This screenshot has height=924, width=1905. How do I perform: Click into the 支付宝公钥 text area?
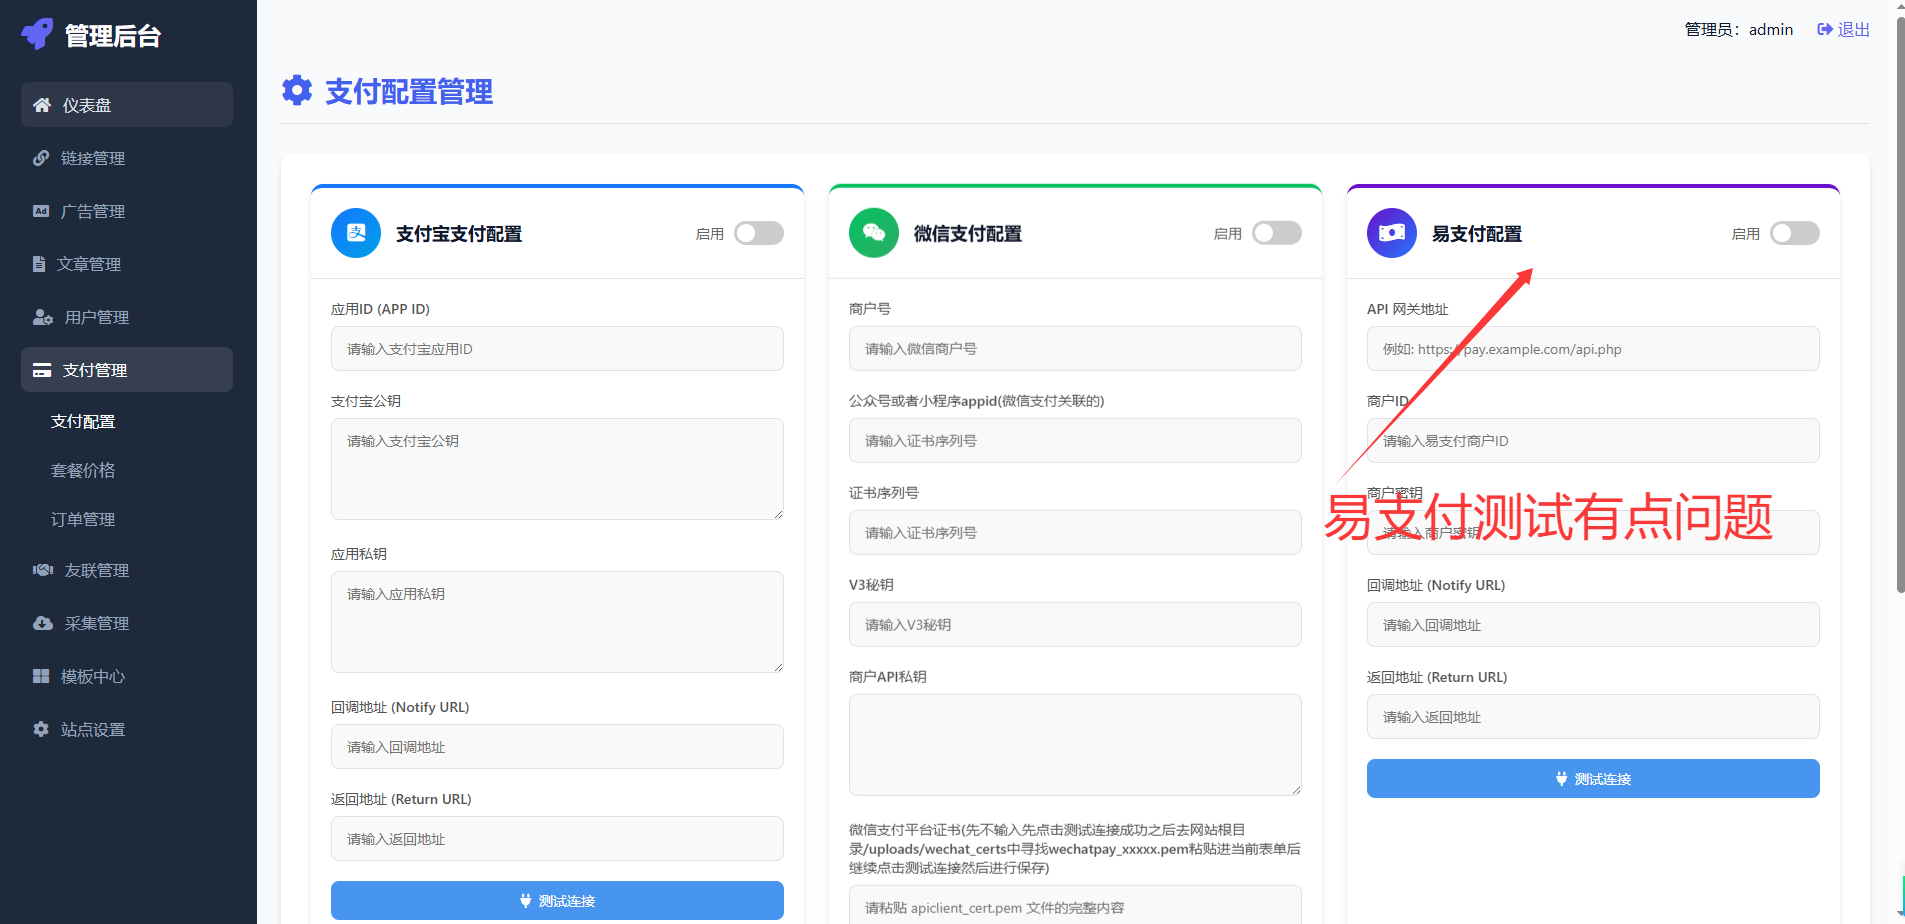557,469
